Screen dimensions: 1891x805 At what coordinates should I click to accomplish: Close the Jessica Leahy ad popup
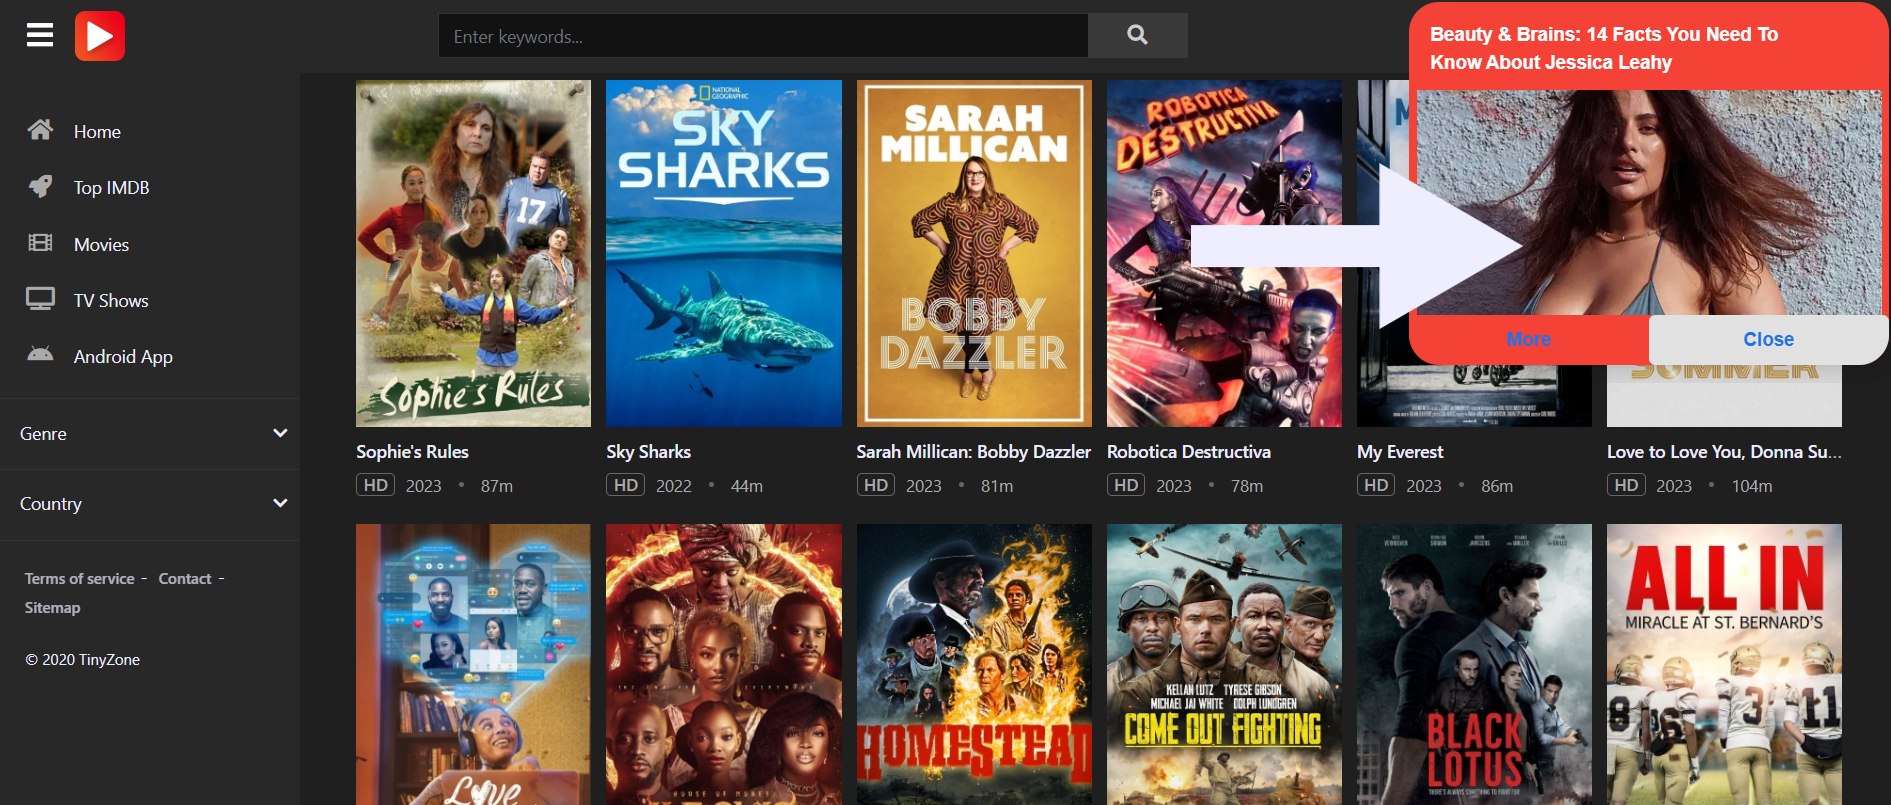click(1768, 340)
